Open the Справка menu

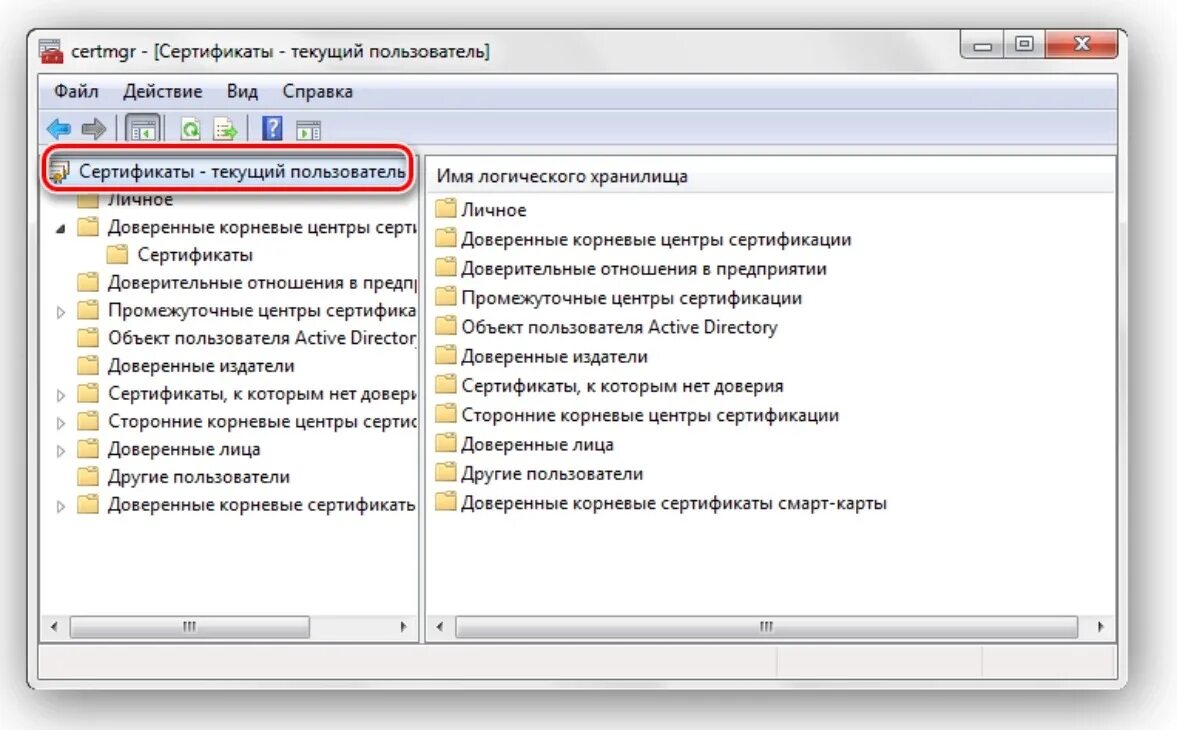(x=318, y=92)
